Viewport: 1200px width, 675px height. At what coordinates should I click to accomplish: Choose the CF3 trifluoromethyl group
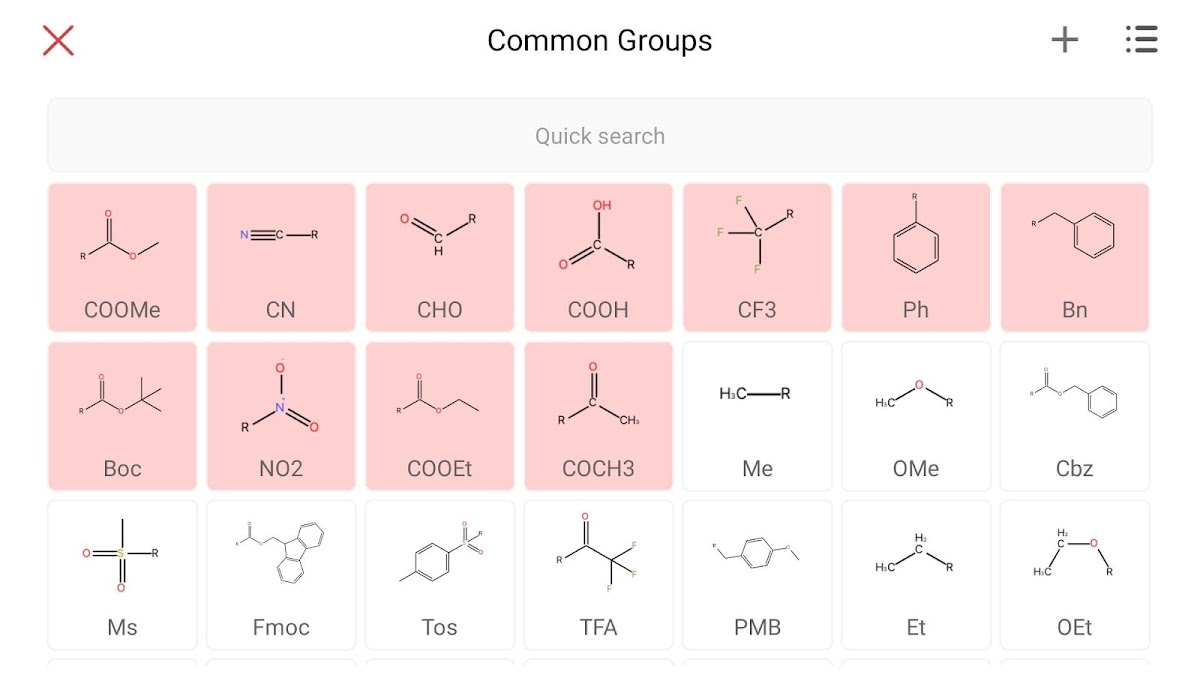click(x=757, y=257)
